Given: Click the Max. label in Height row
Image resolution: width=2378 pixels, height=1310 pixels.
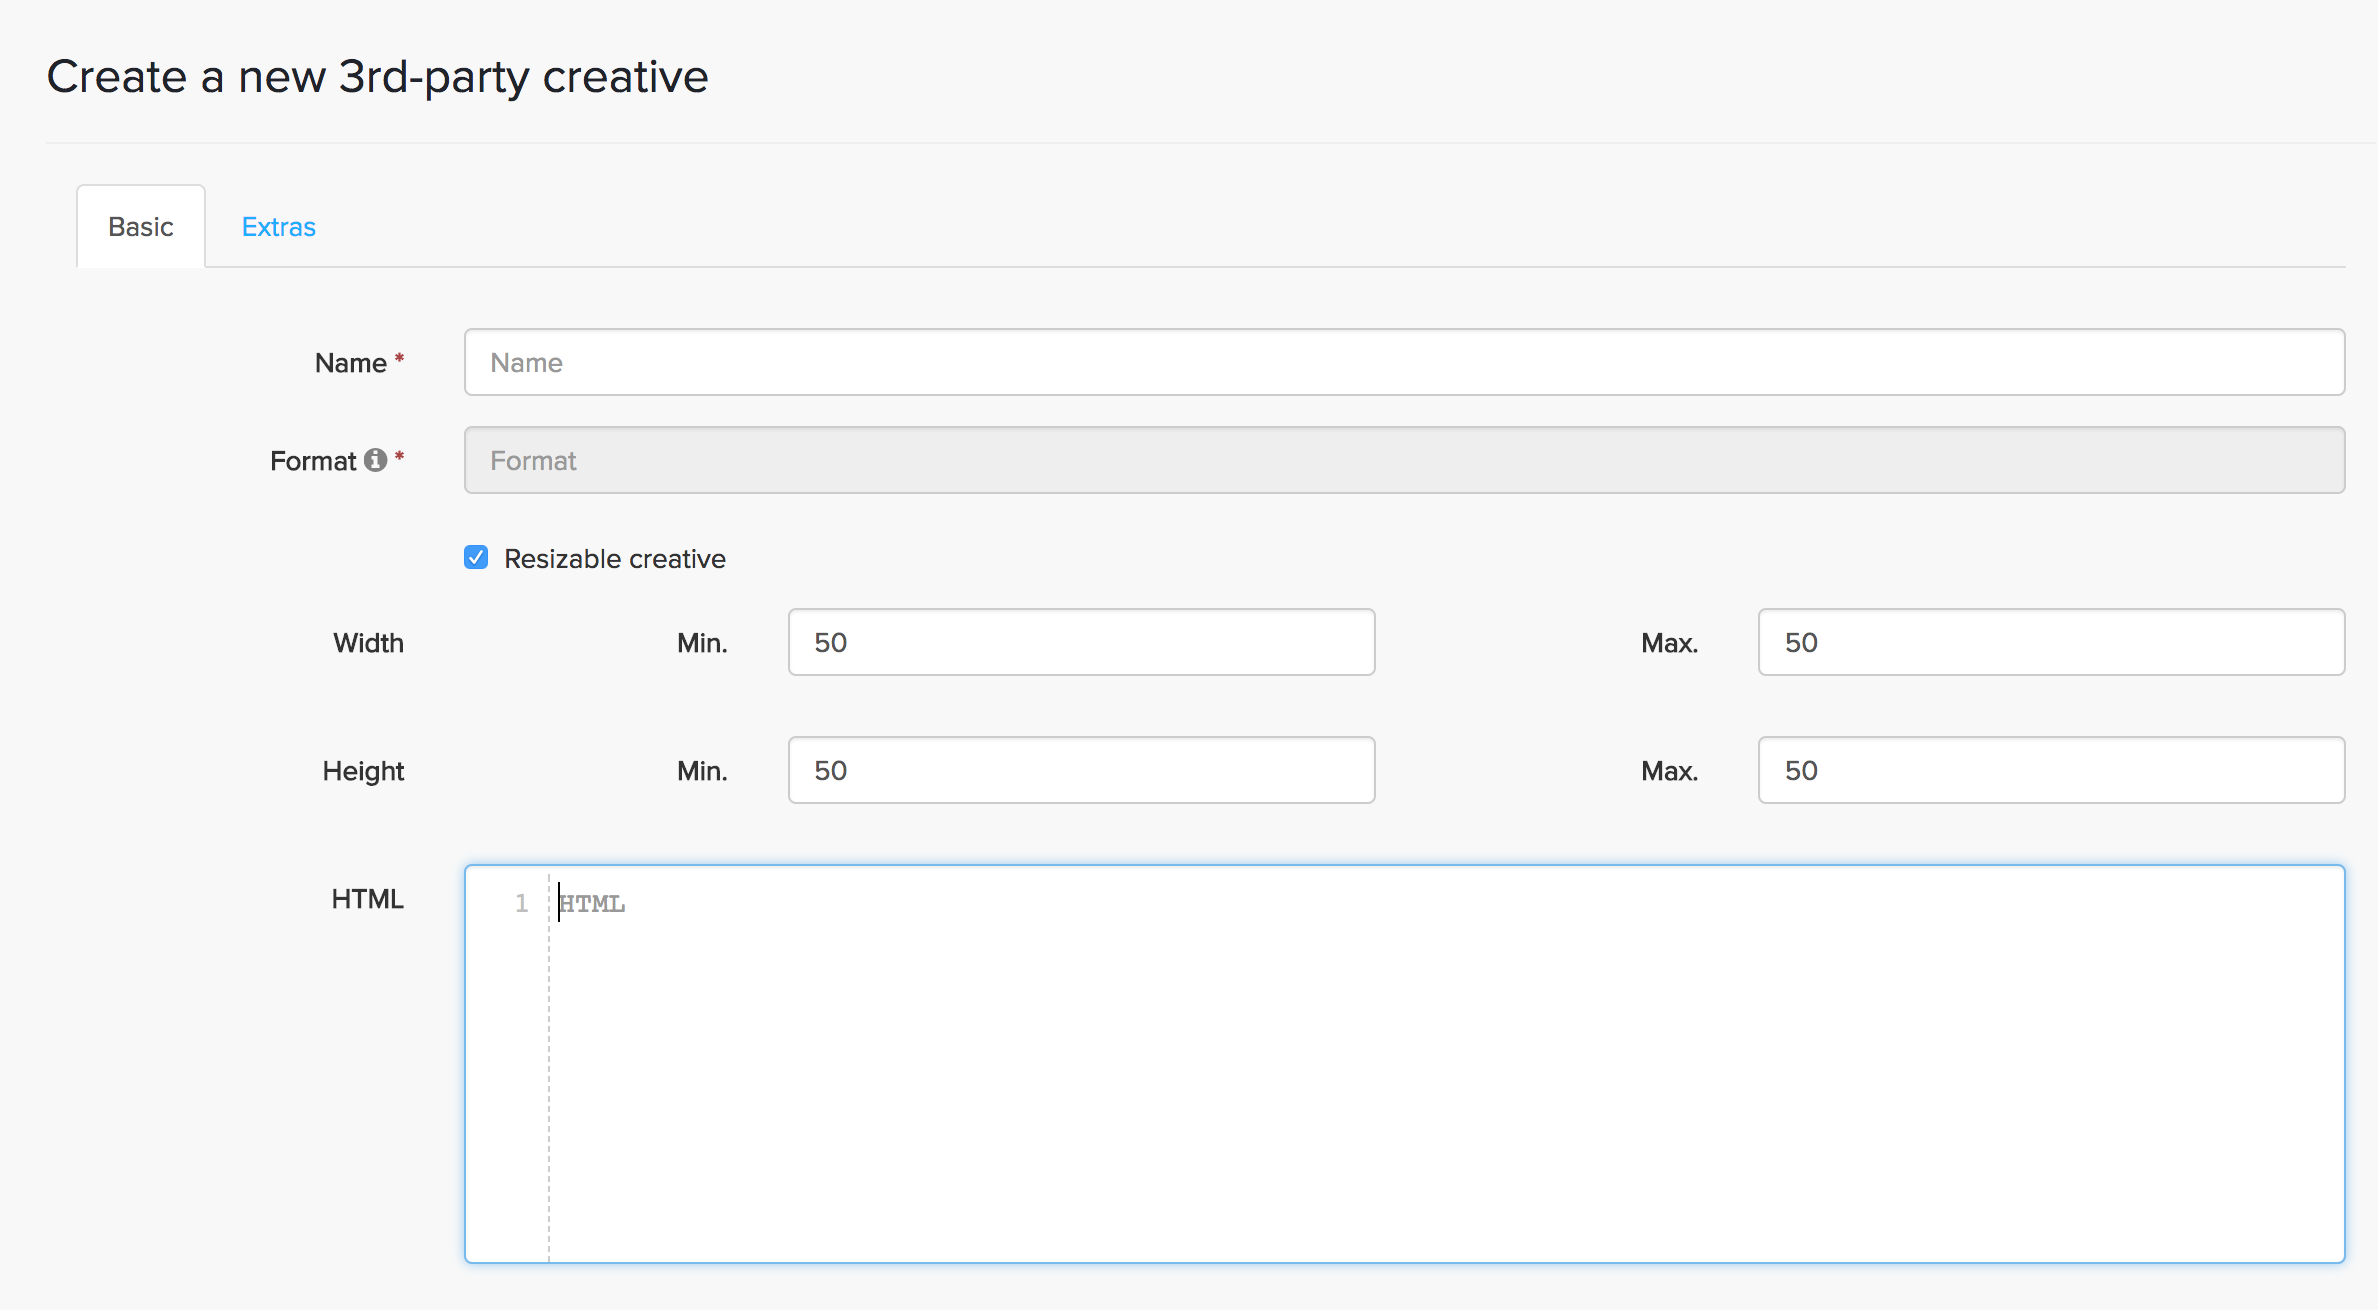Looking at the screenshot, I should (x=1669, y=771).
